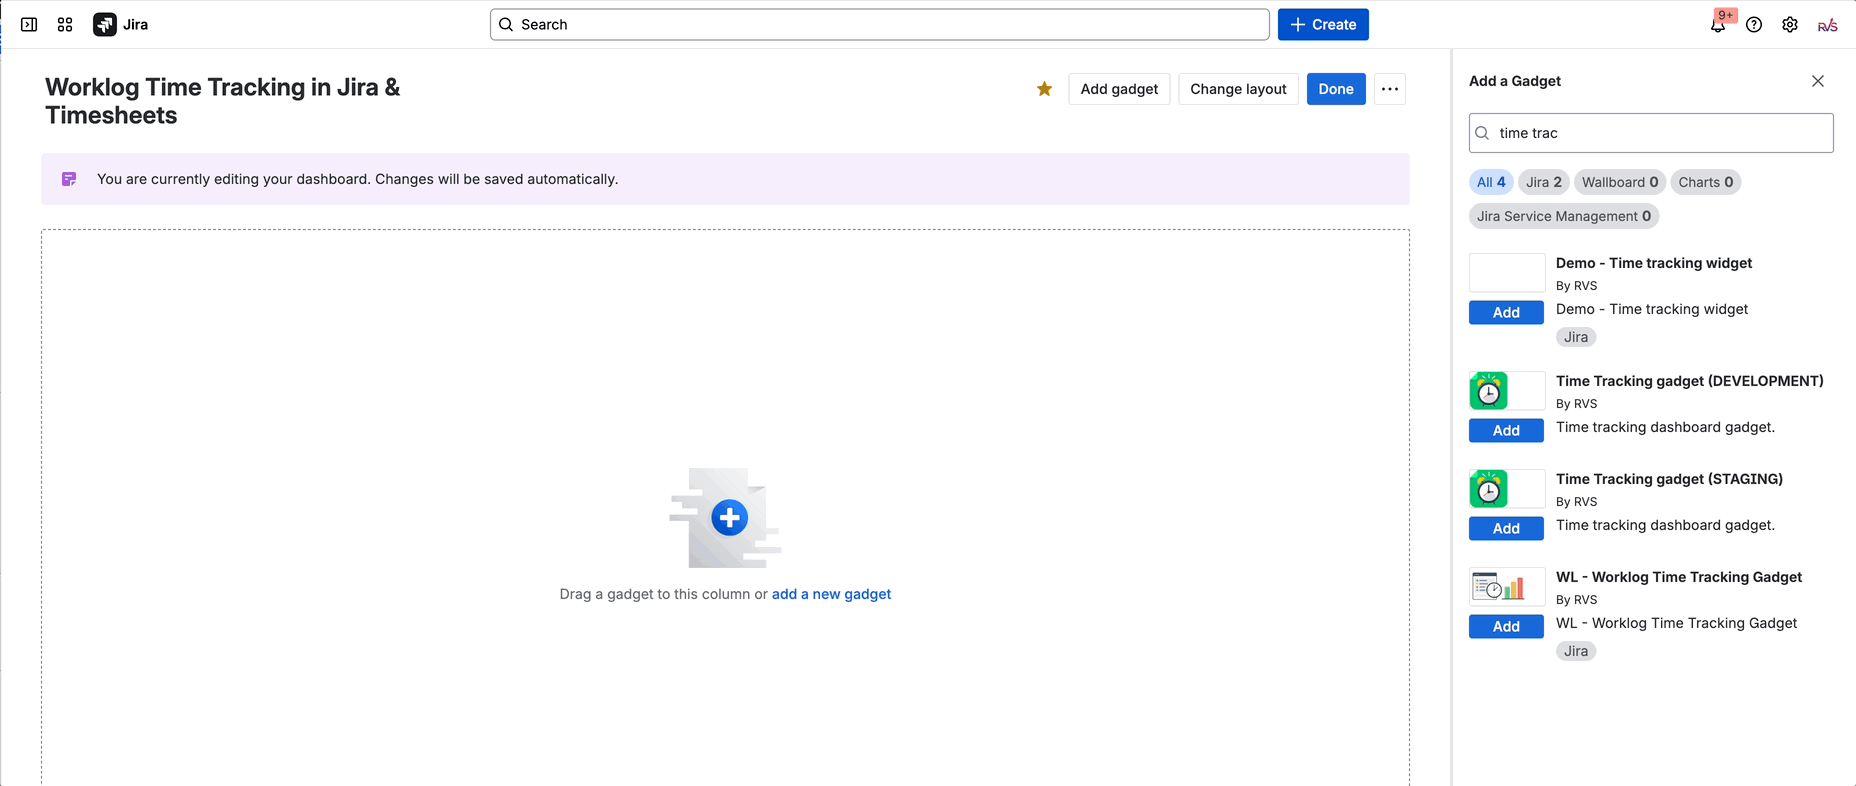1856x786 pixels.
Task: Filter gadgets by Jira category
Action: tap(1543, 182)
